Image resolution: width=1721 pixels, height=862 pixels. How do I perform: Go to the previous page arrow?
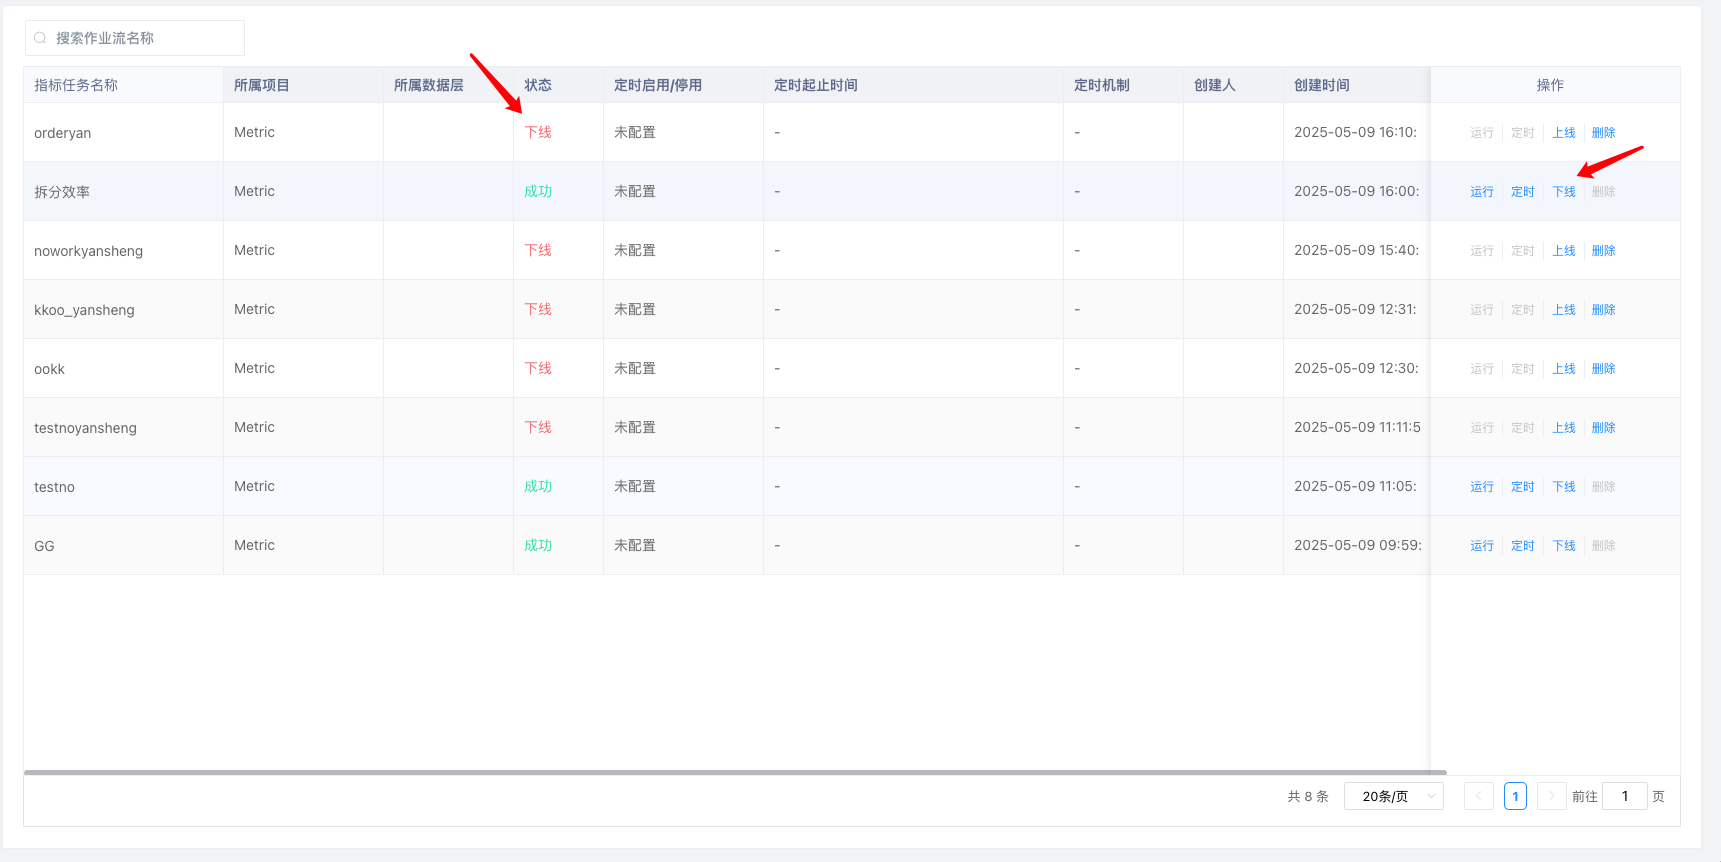[1479, 796]
